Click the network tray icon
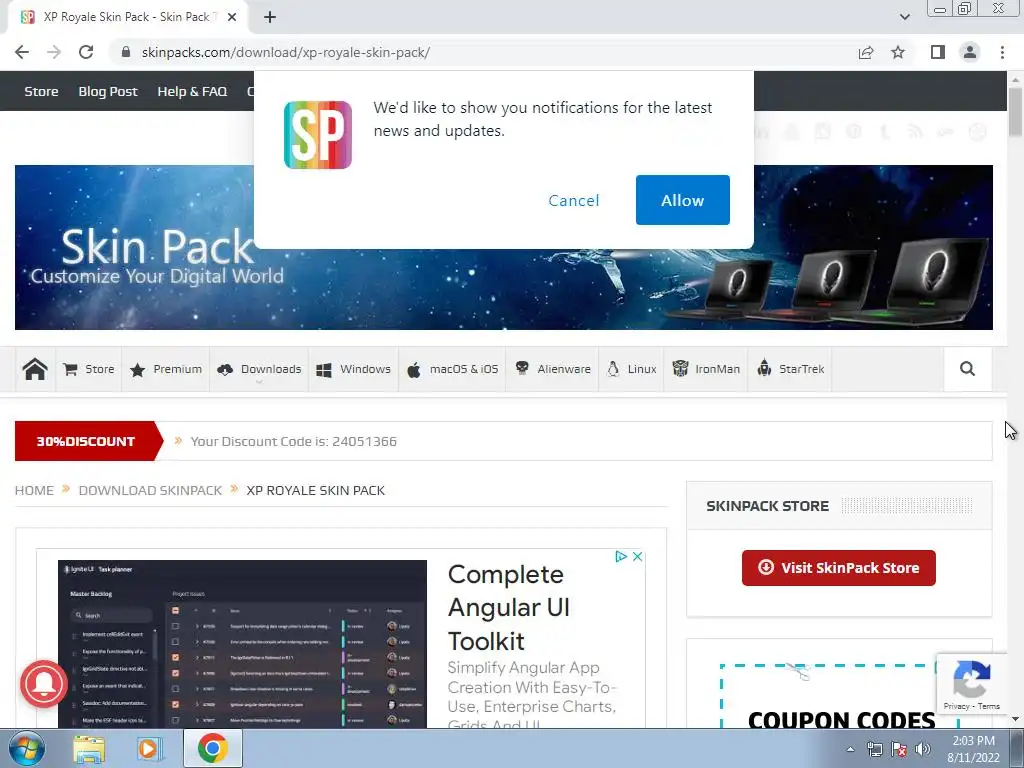This screenshot has height=768, width=1024. point(874,749)
